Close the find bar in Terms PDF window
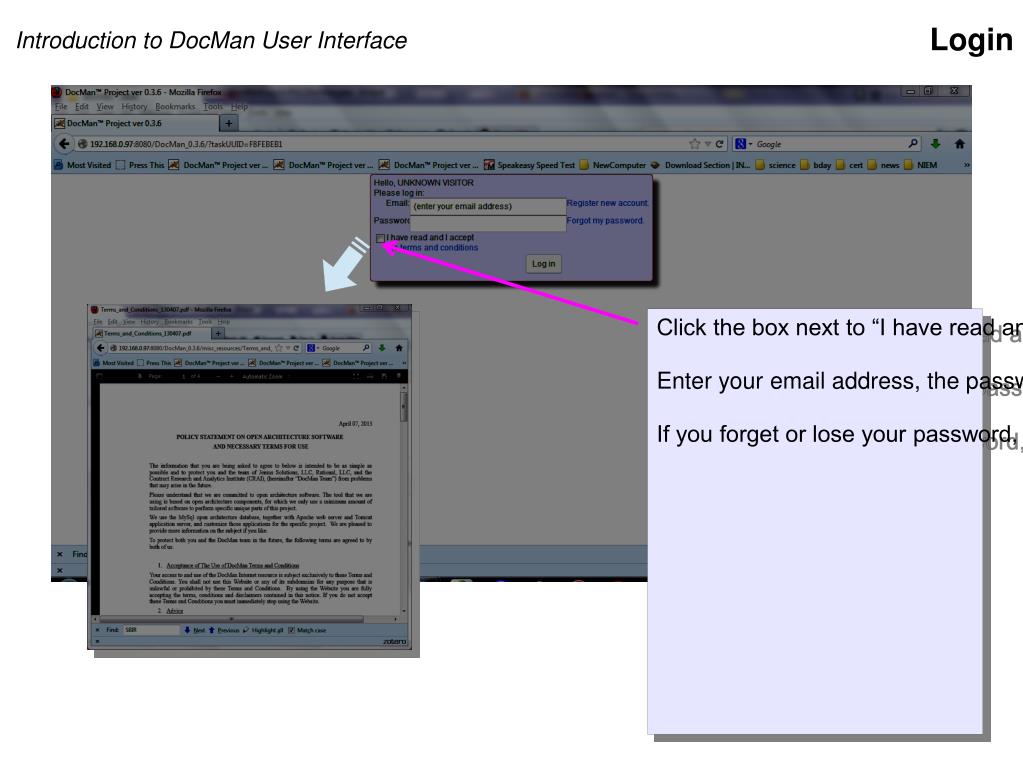The image size is (1023, 767). pos(98,630)
